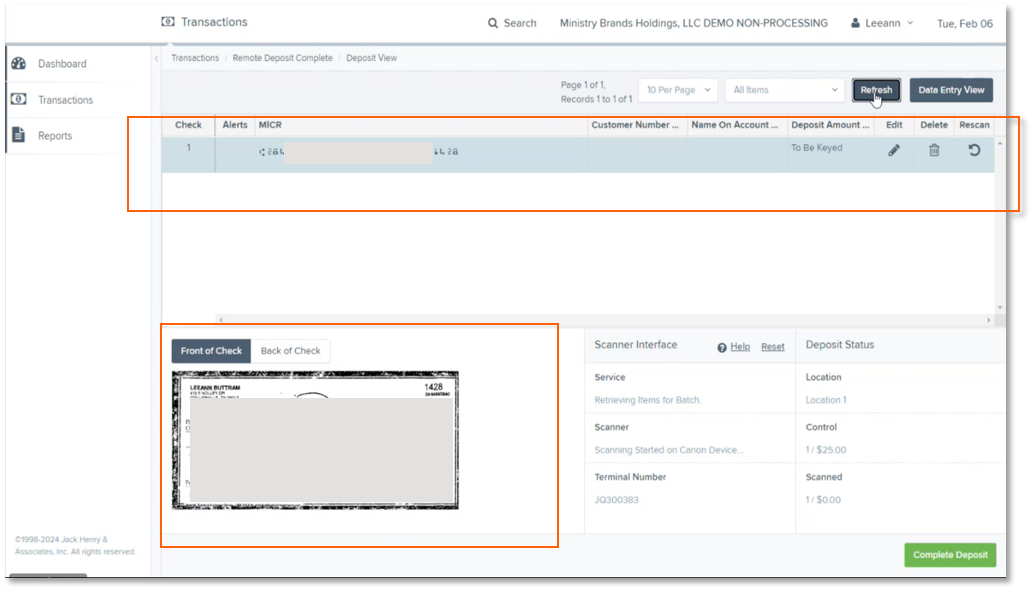Screen dimensions: 1034x592
Task: Switch to the Back of Check tab
Action: click(x=290, y=351)
